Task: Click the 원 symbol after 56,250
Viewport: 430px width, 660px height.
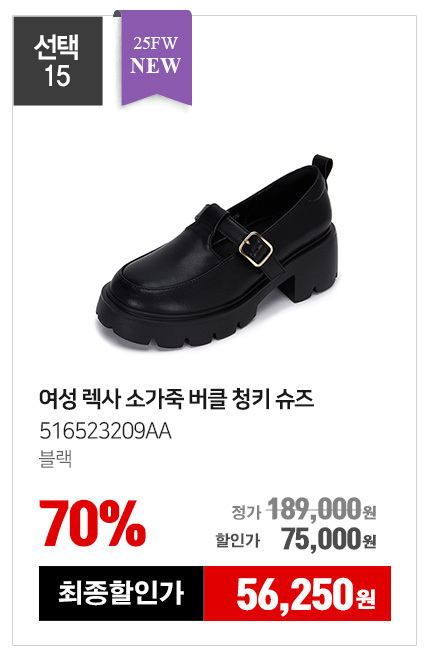Action: [366, 599]
